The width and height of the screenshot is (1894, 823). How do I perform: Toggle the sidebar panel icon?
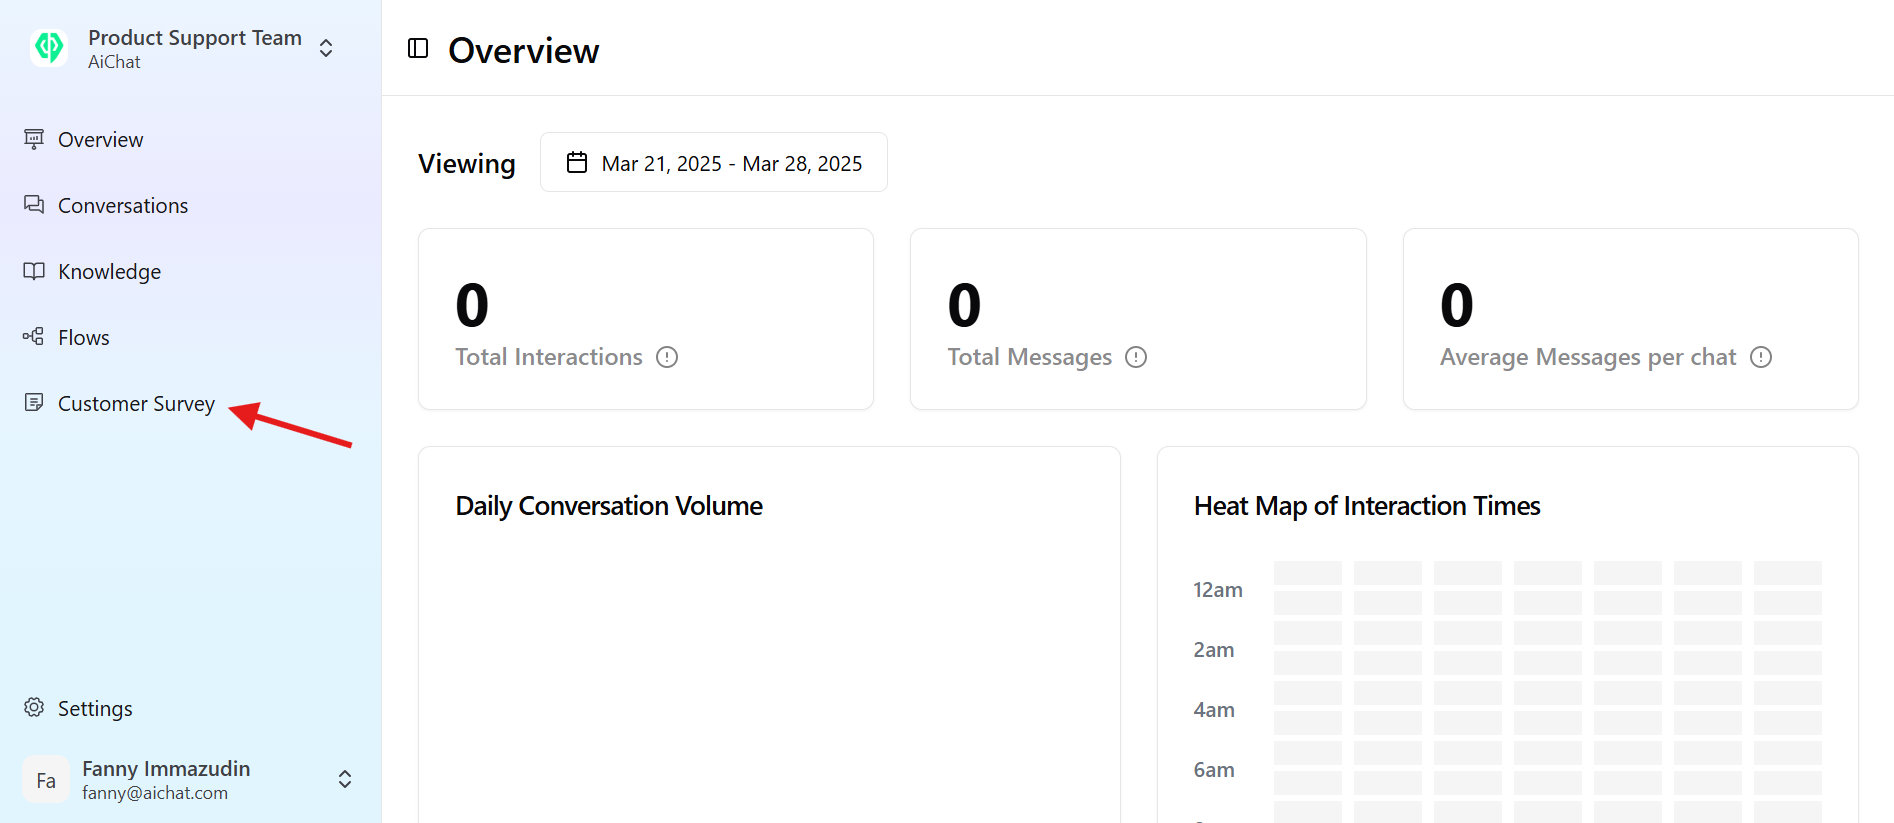click(x=418, y=48)
